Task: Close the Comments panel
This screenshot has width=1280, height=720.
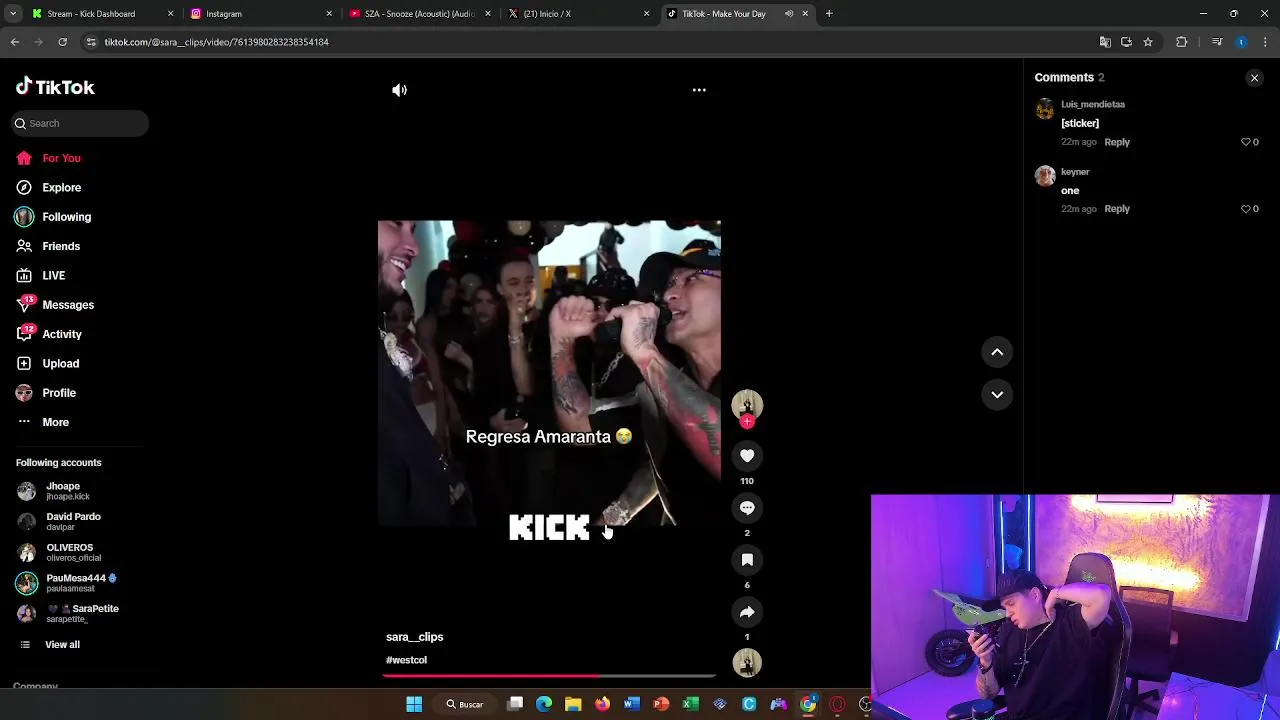Action: pos(1254,78)
